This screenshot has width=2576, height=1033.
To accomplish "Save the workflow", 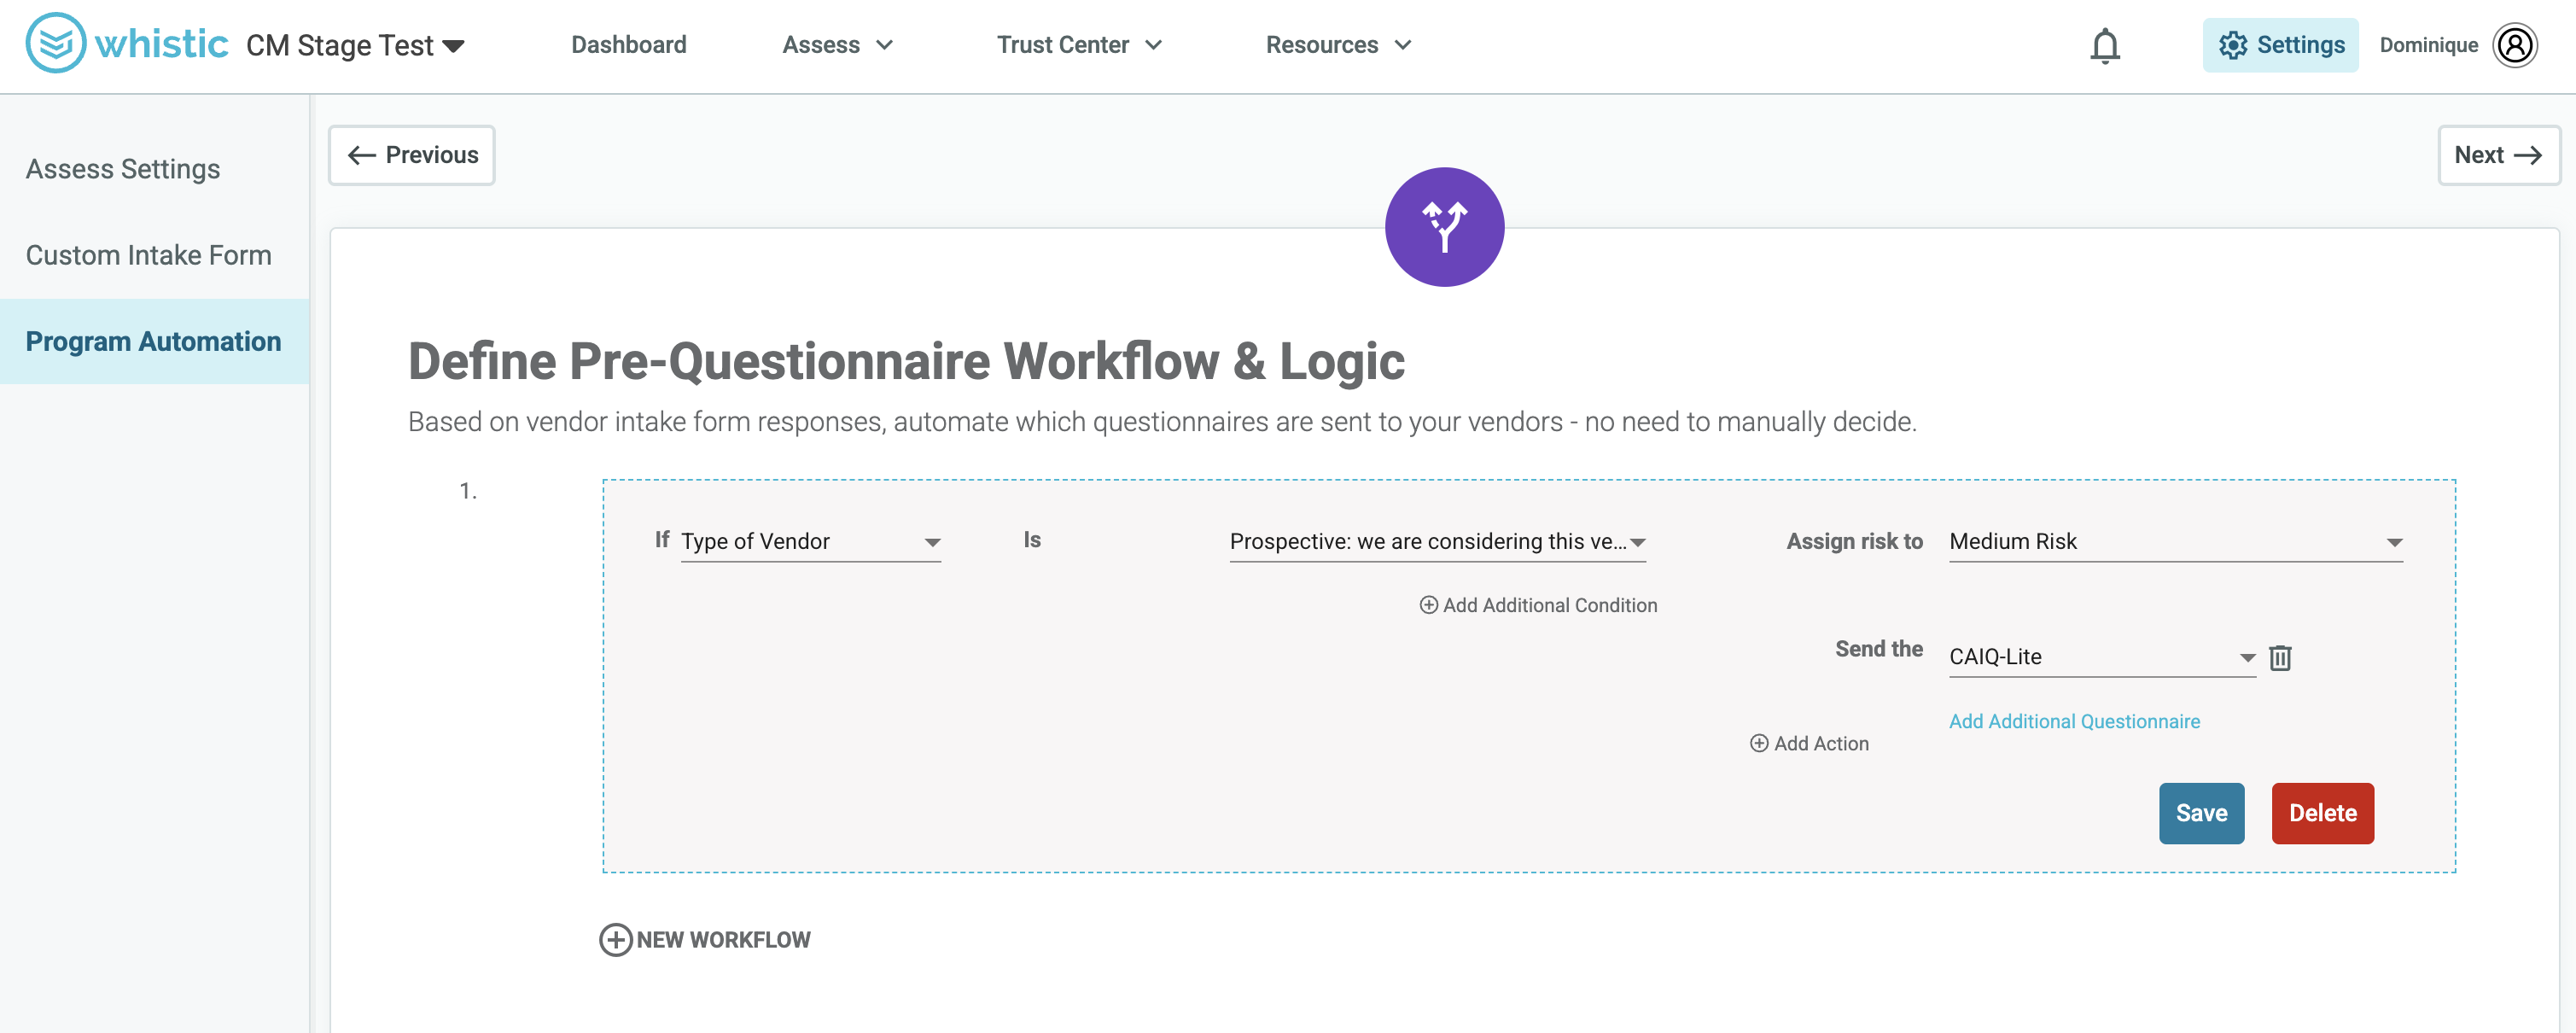I will pos(2201,813).
